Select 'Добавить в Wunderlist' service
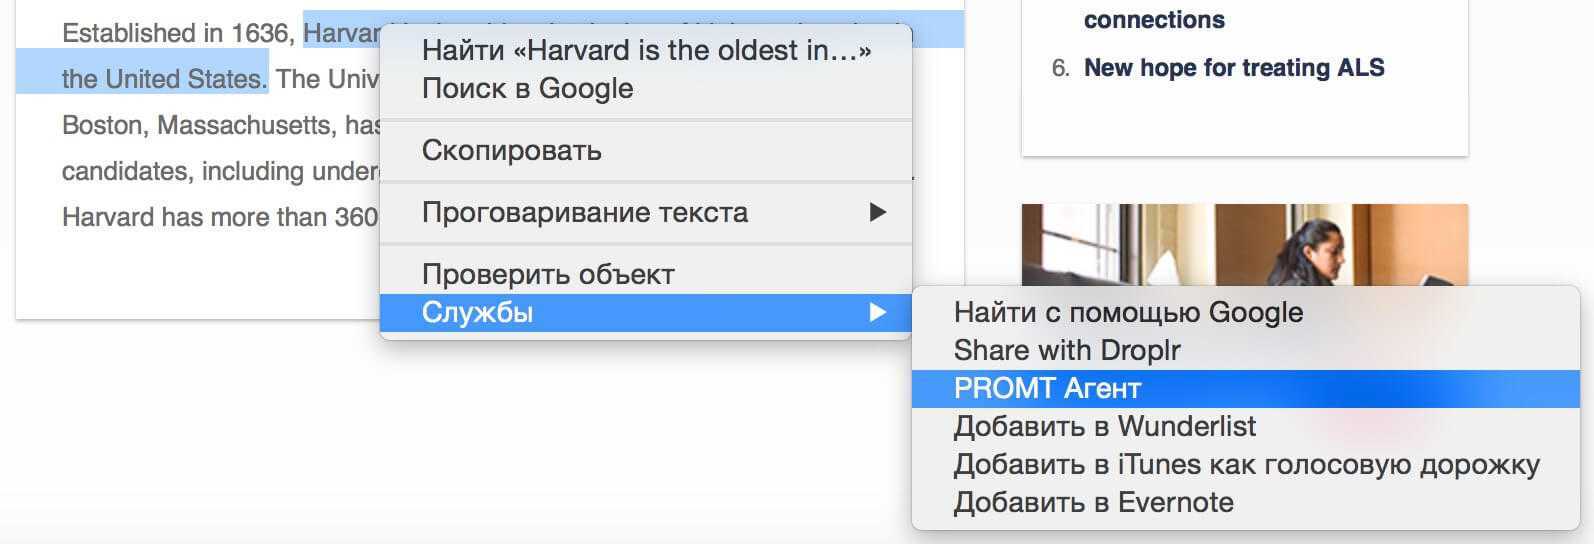 pyautogui.click(x=1246, y=426)
